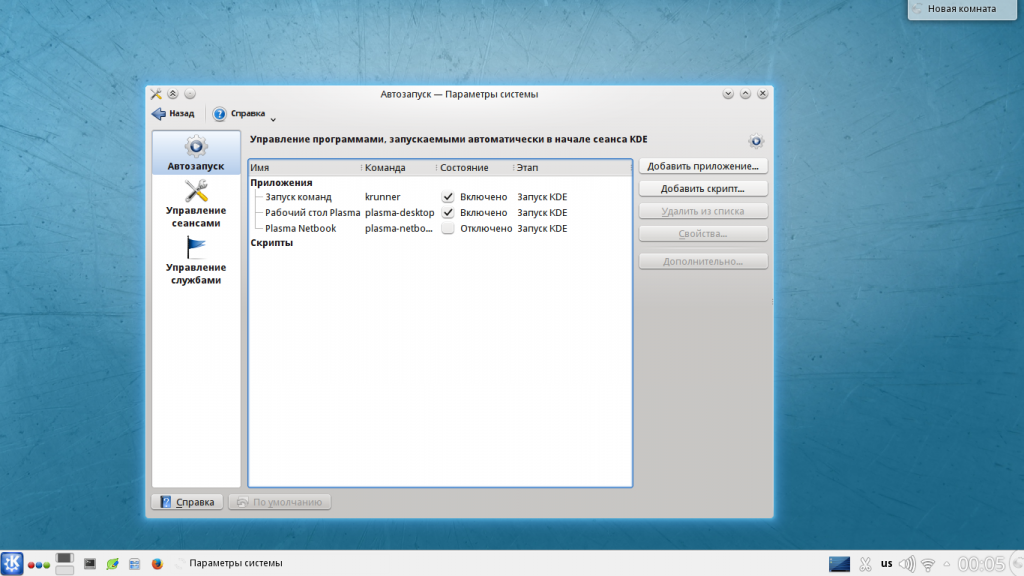
Task: Click the Новая комната desktop widget
Action: 963,9
